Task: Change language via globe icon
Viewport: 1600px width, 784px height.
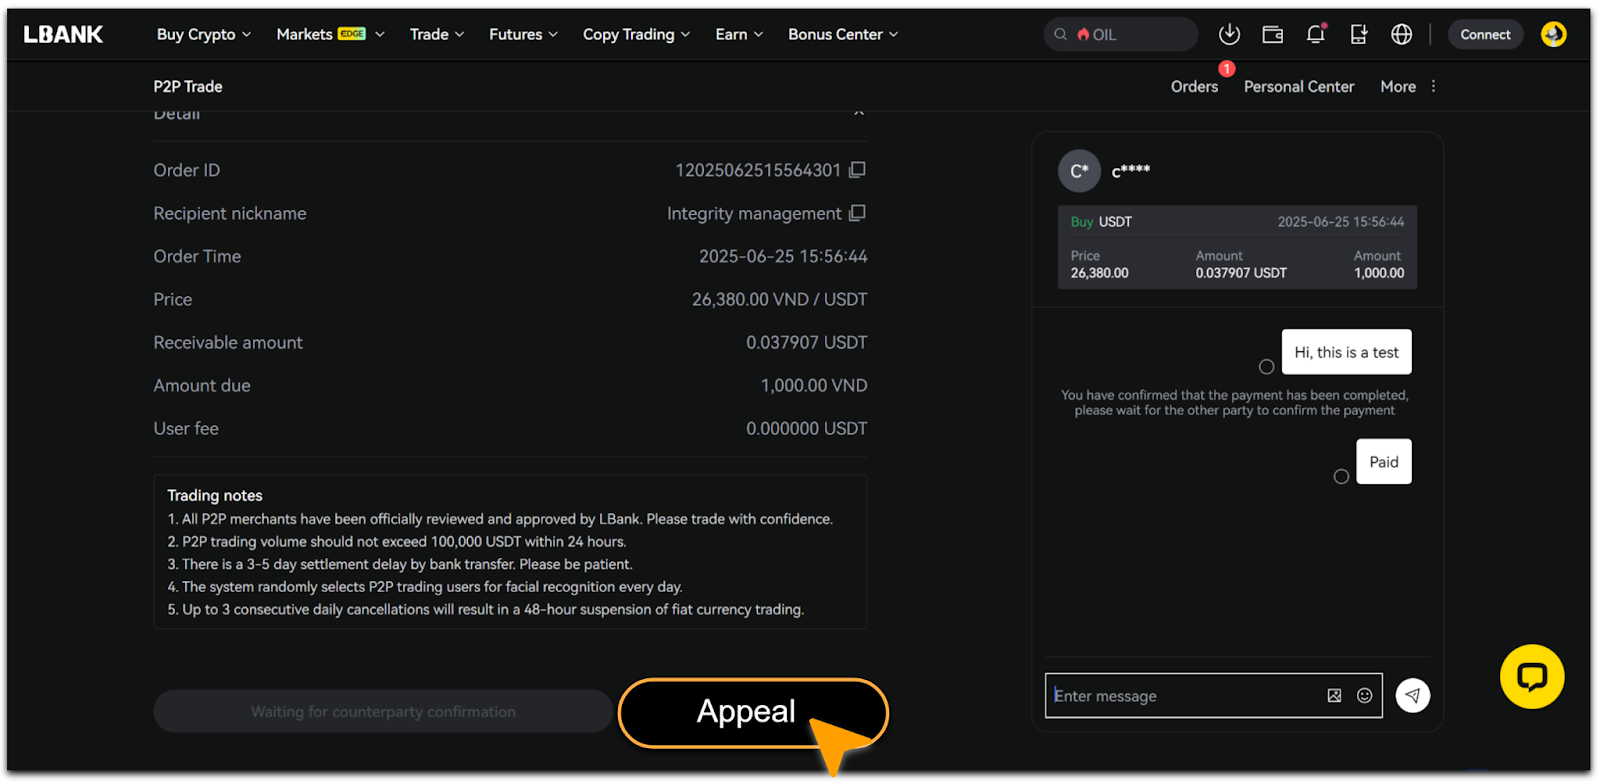Action: pyautogui.click(x=1401, y=34)
